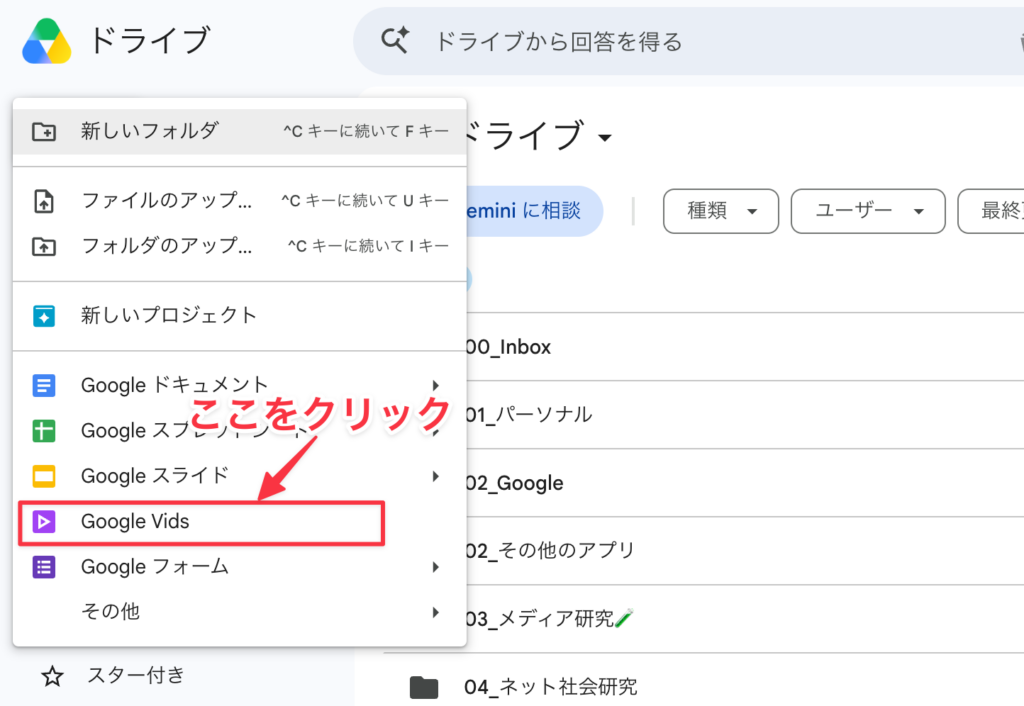Screen dimensions: 1024x706
Task: Open the 01_パーソナル folder row
Action: point(744,415)
